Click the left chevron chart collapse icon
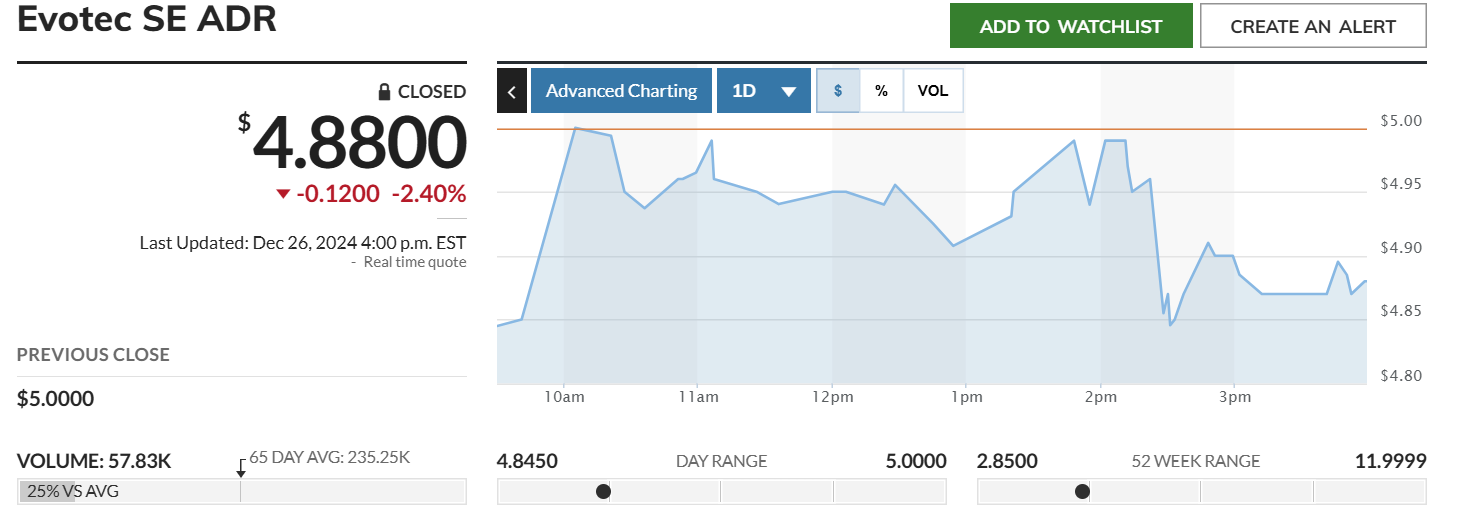 point(511,91)
